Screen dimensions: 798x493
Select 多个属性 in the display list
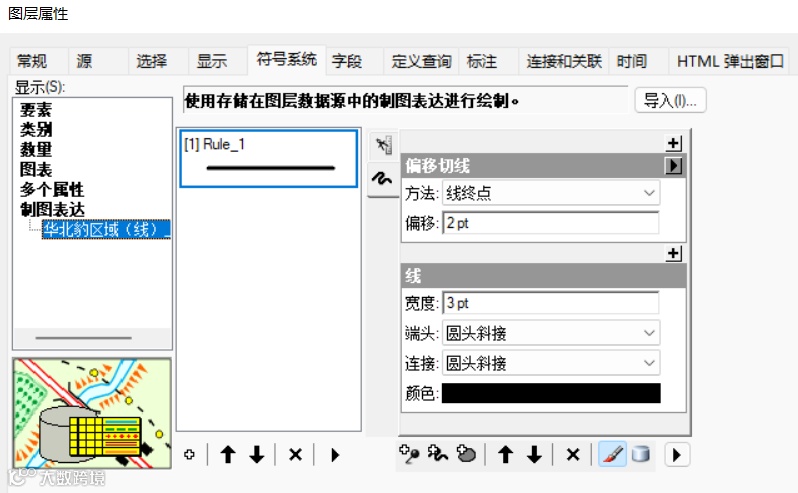[x=52, y=189]
